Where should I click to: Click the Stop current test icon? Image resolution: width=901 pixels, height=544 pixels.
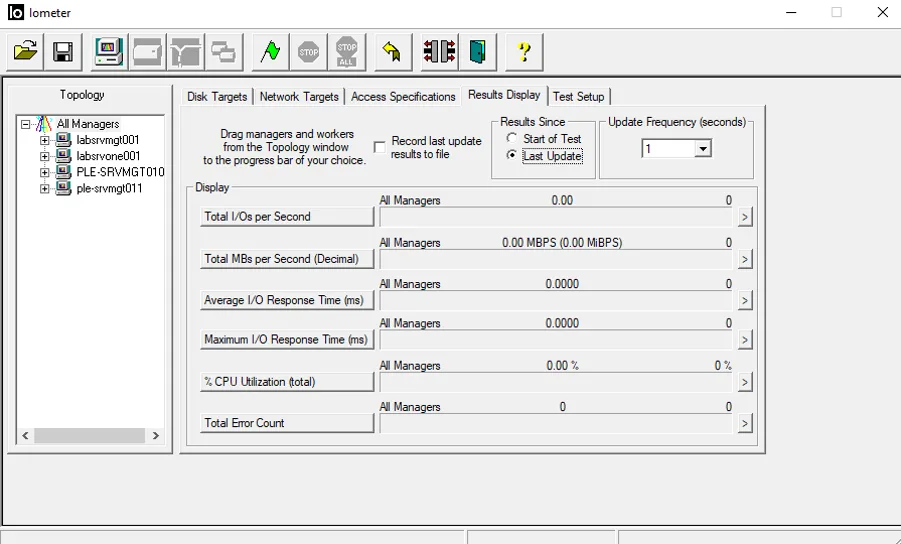(309, 52)
